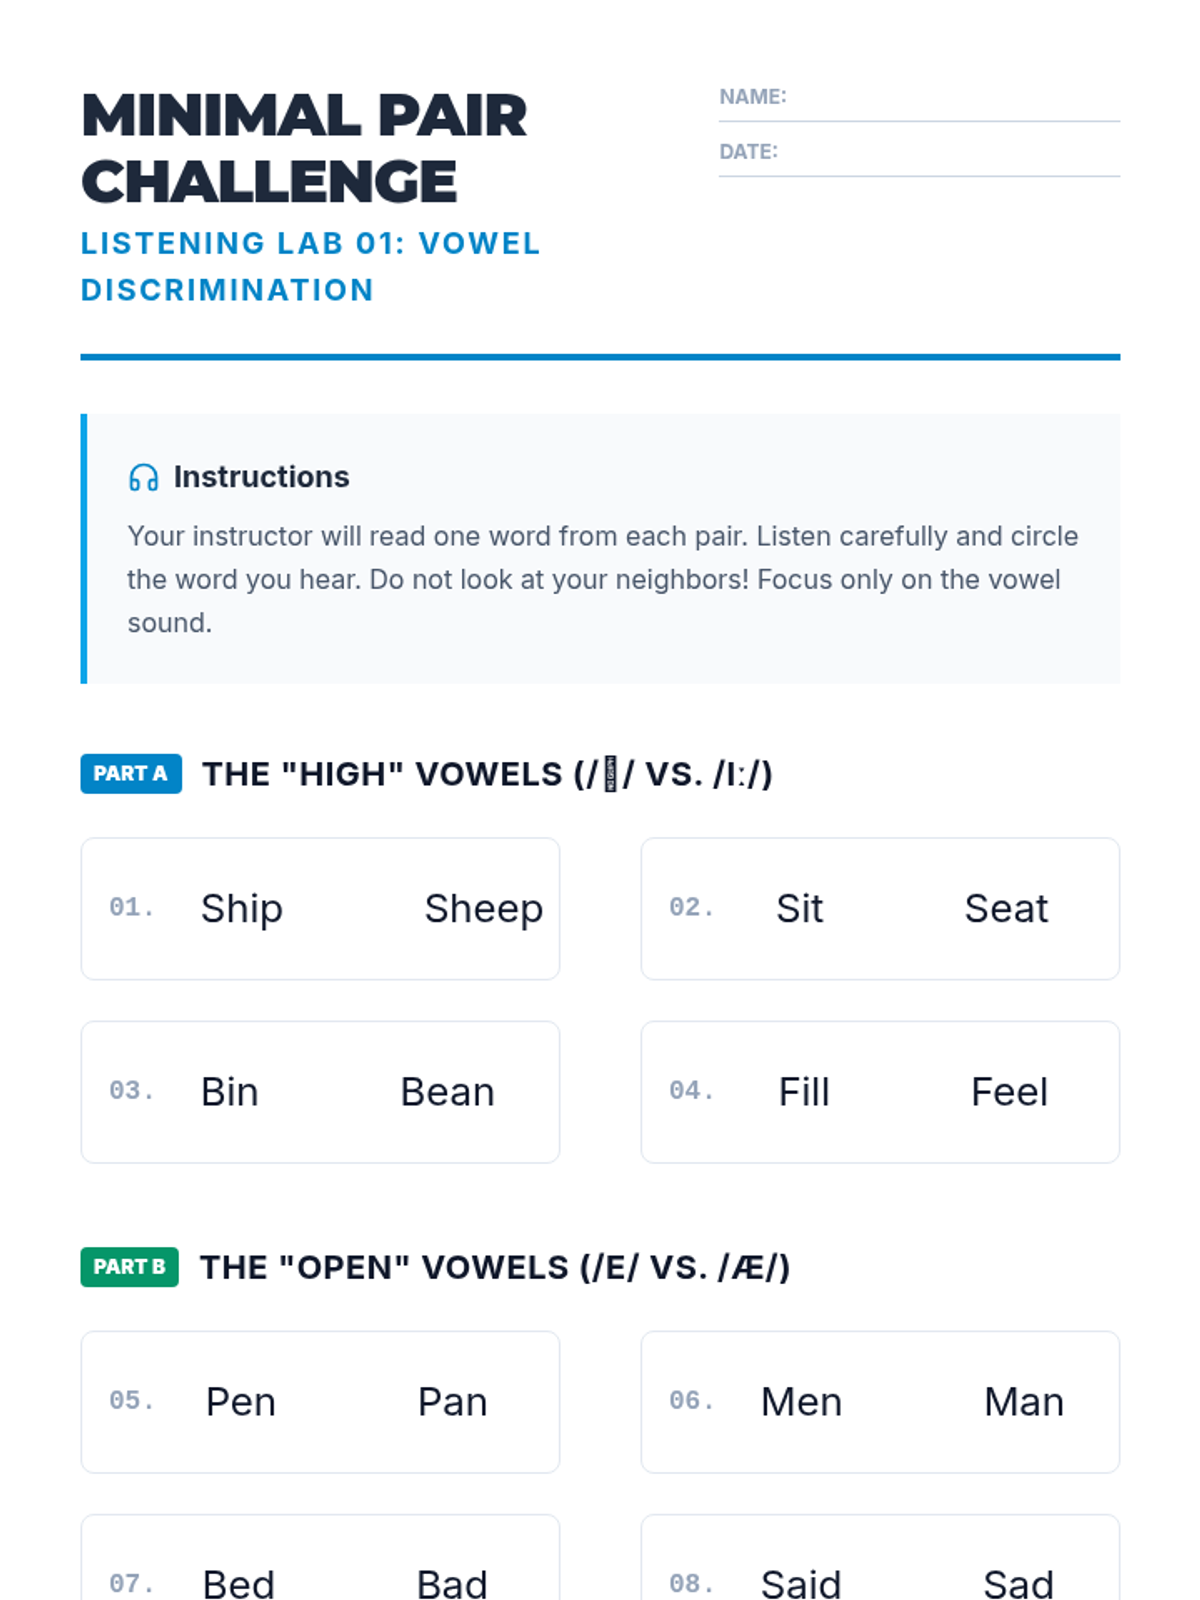Click the green PART B badge
Screen dimensions: 1200x1600
(130, 1267)
